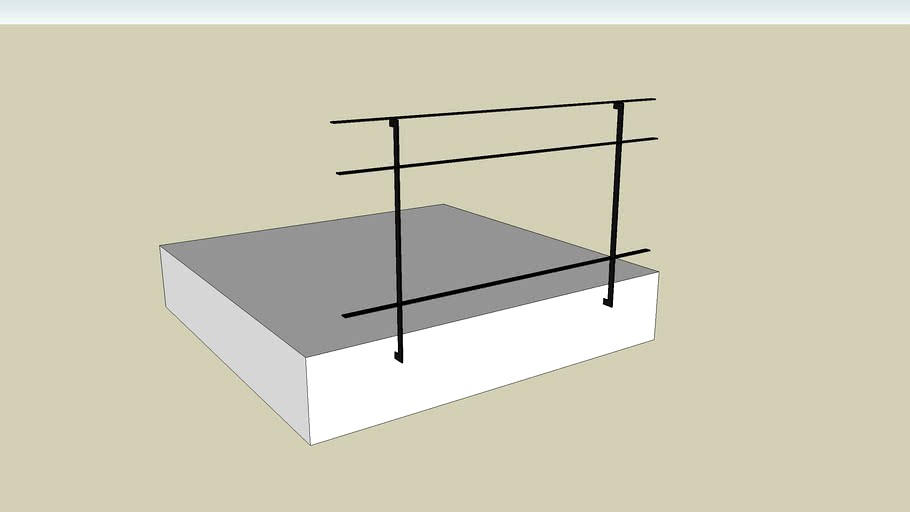This screenshot has height=512, width=910.
Task: Click the right vertical railing post
Action: [x=614, y=200]
